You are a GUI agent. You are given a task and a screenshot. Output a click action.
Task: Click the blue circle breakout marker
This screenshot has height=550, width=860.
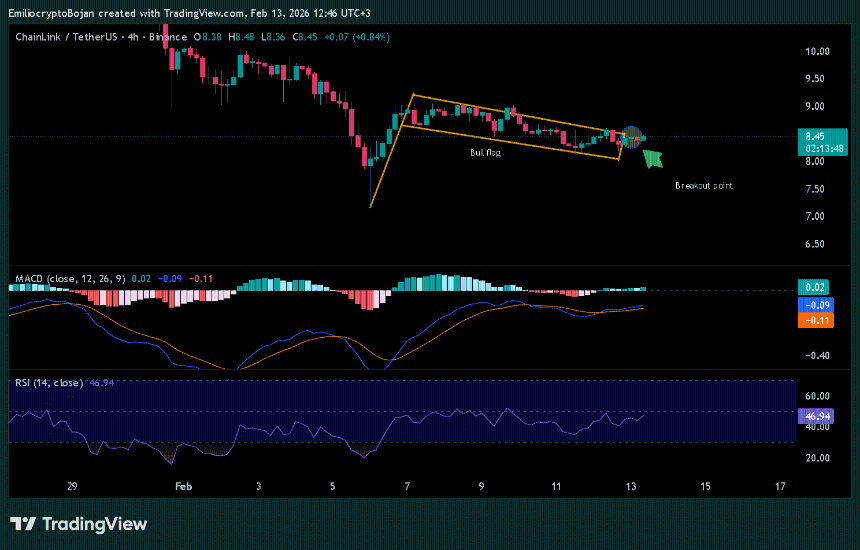point(632,136)
